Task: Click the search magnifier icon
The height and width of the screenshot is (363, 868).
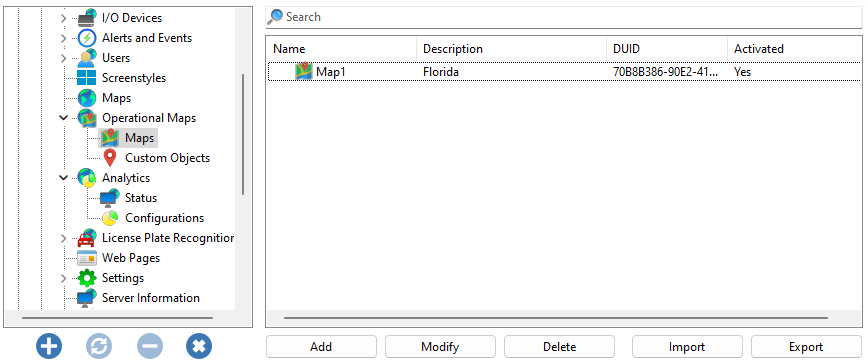Action: coord(276,17)
